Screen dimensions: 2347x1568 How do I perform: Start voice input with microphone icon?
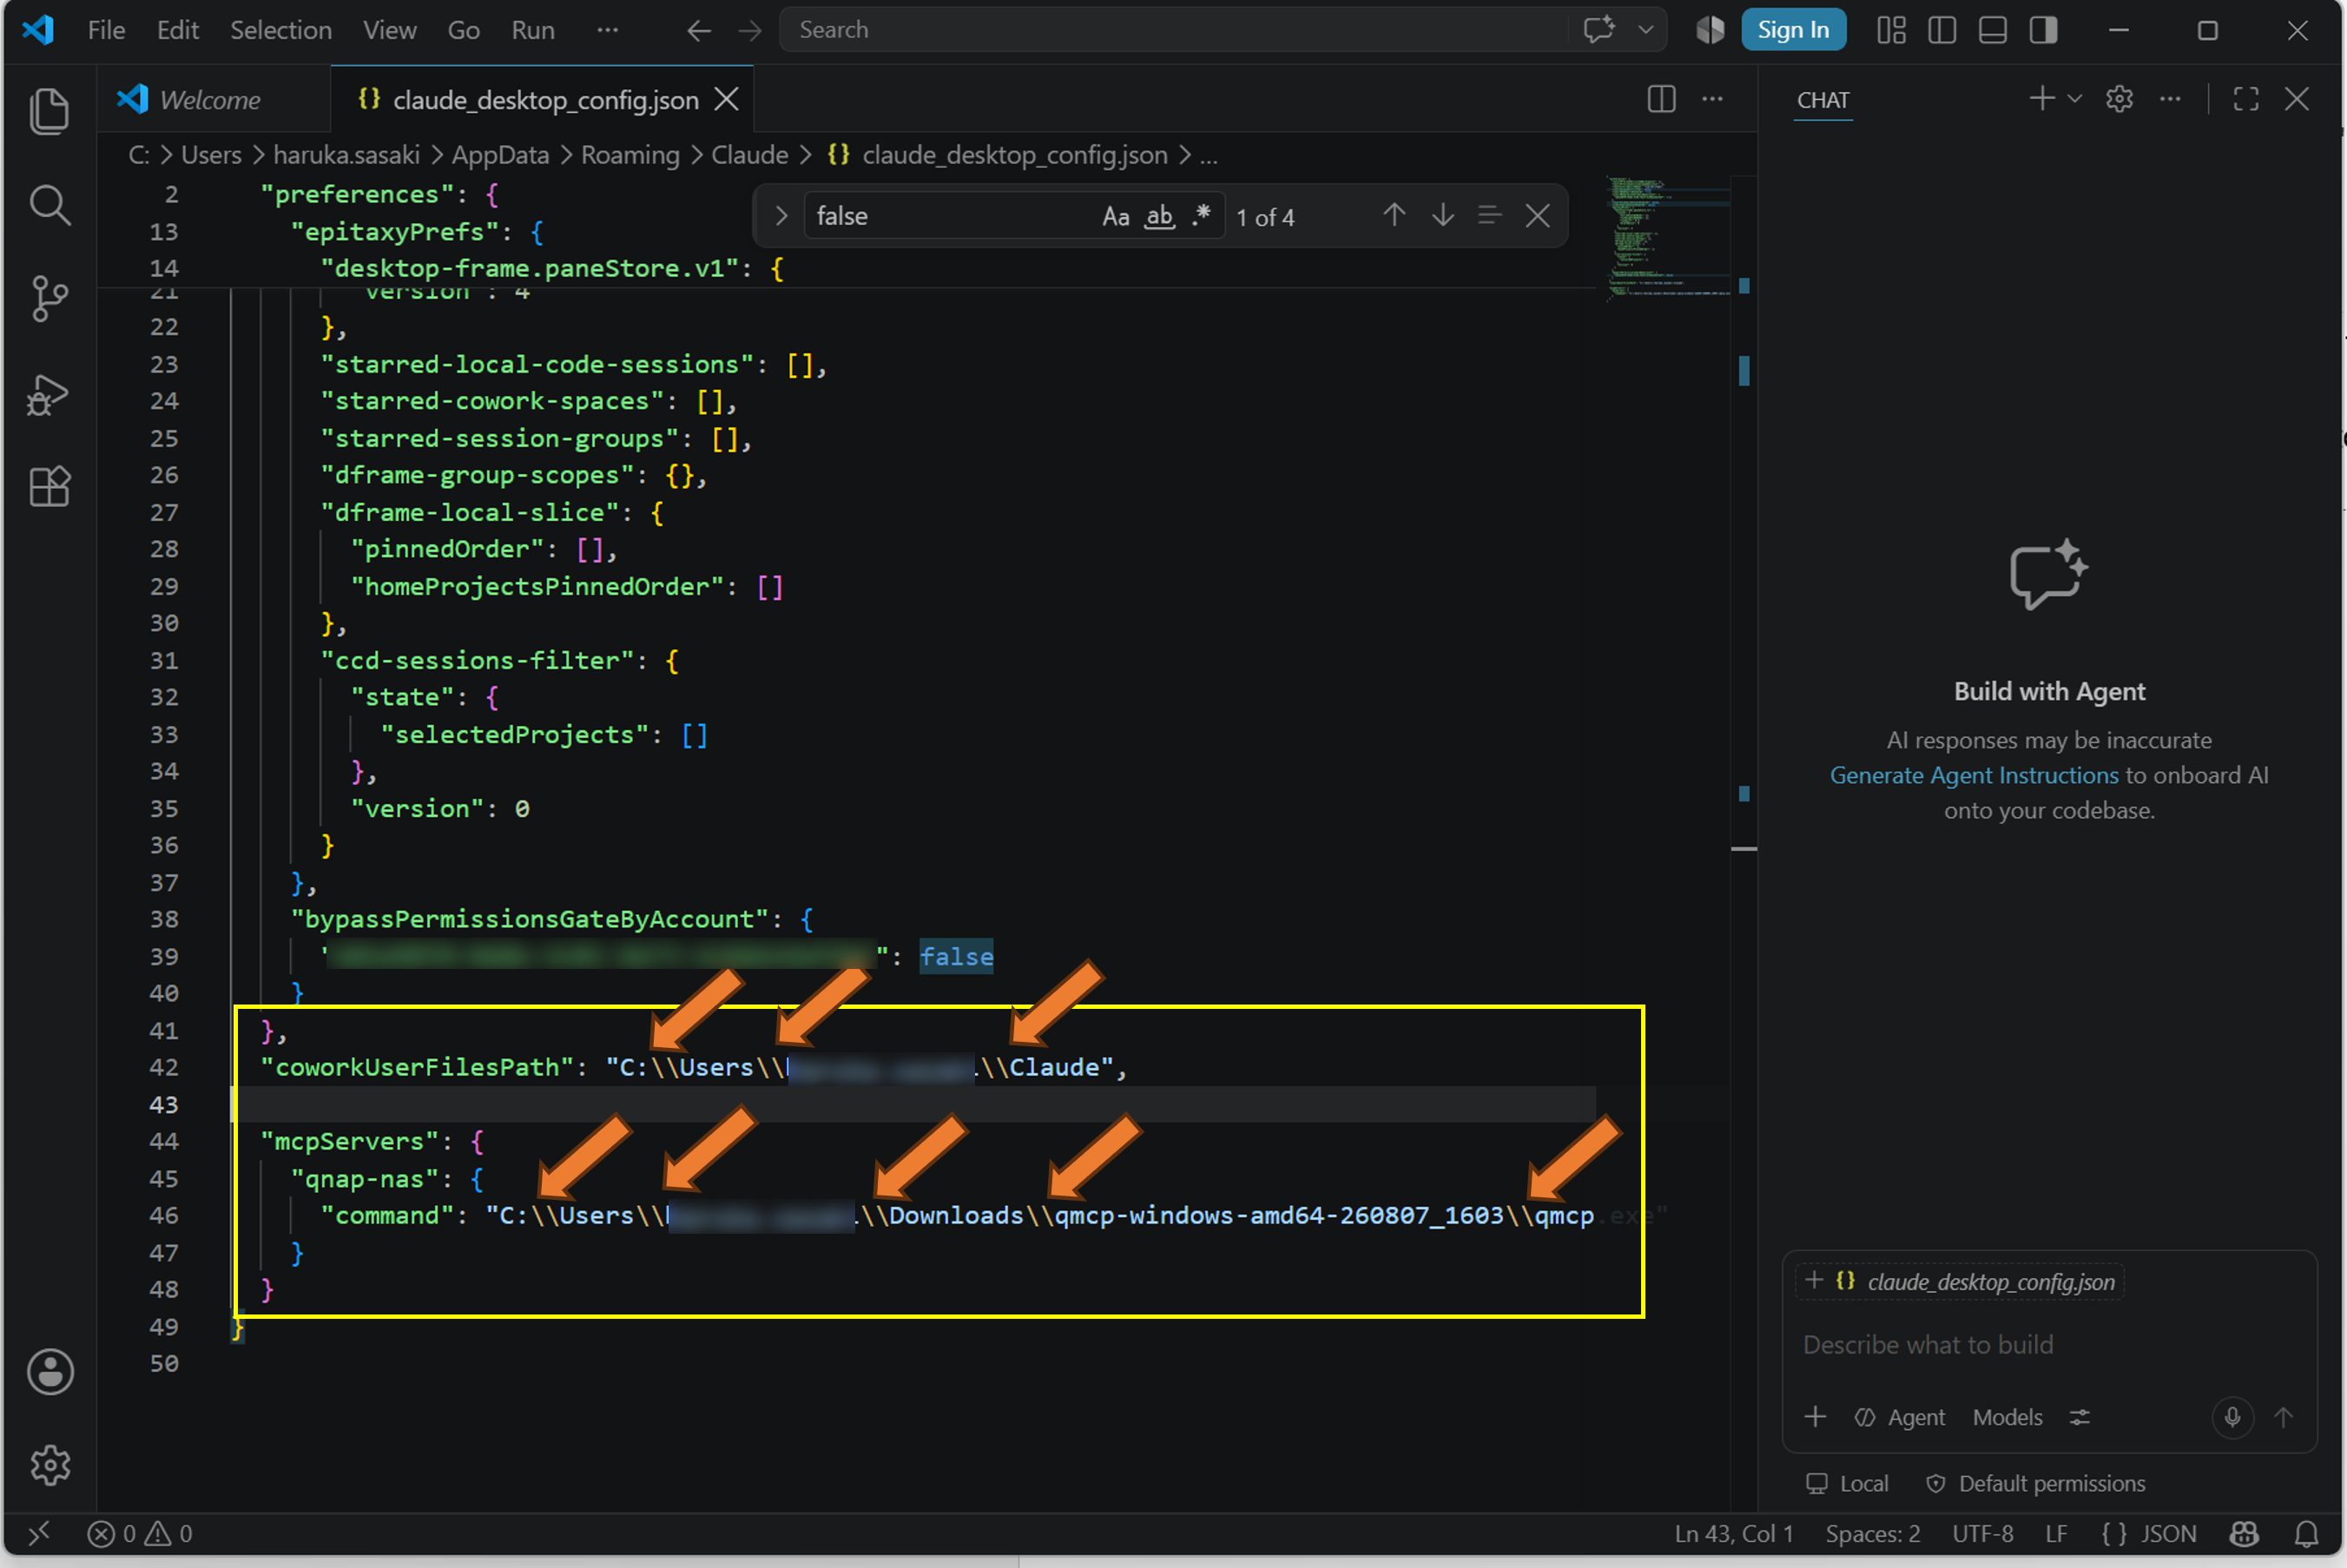pyautogui.click(x=2232, y=1417)
